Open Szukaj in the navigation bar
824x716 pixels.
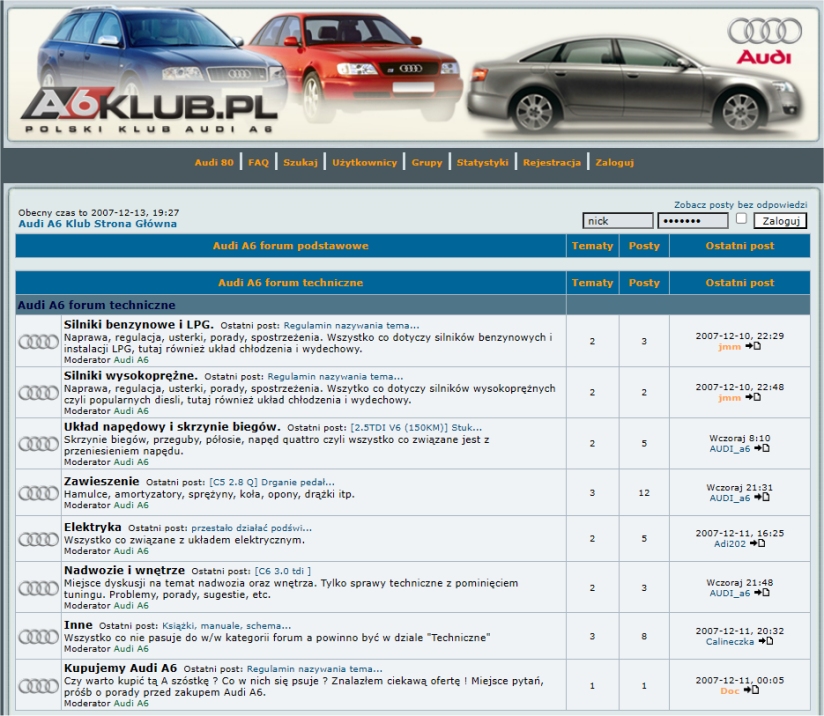click(x=300, y=162)
